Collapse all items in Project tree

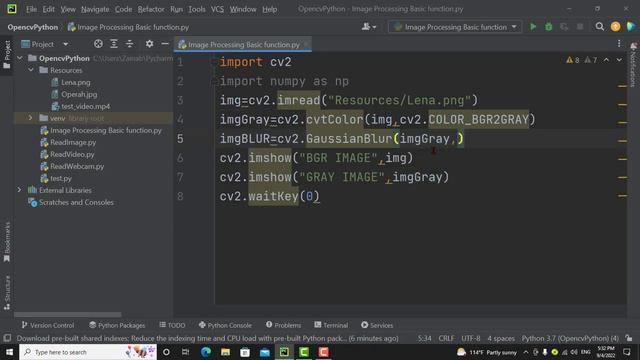pyautogui.click(x=129, y=44)
